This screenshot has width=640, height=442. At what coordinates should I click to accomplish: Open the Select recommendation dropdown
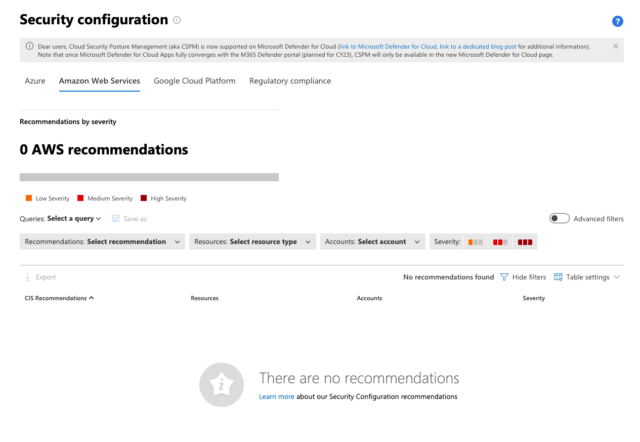(102, 242)
